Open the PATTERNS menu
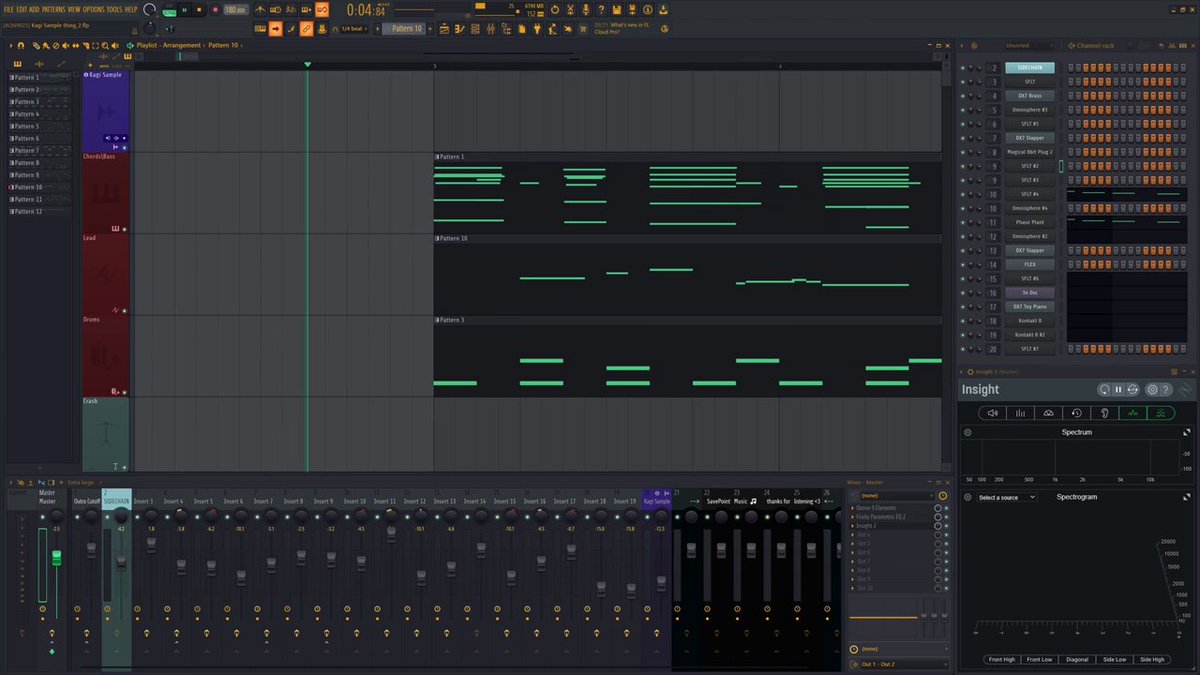Viewport: 1200px width, 675px height. tap(53, 9)
